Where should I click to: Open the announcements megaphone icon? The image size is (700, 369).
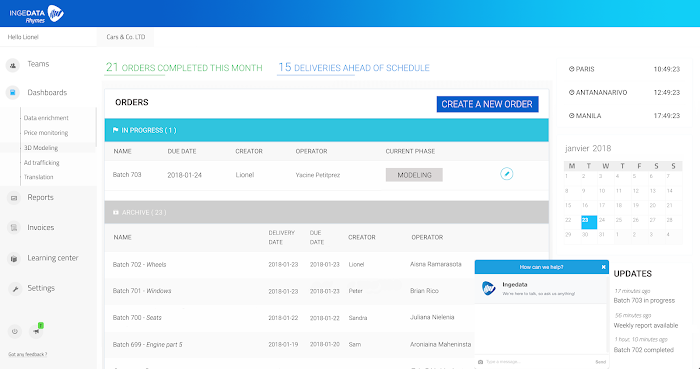click(x=36, y=332)
